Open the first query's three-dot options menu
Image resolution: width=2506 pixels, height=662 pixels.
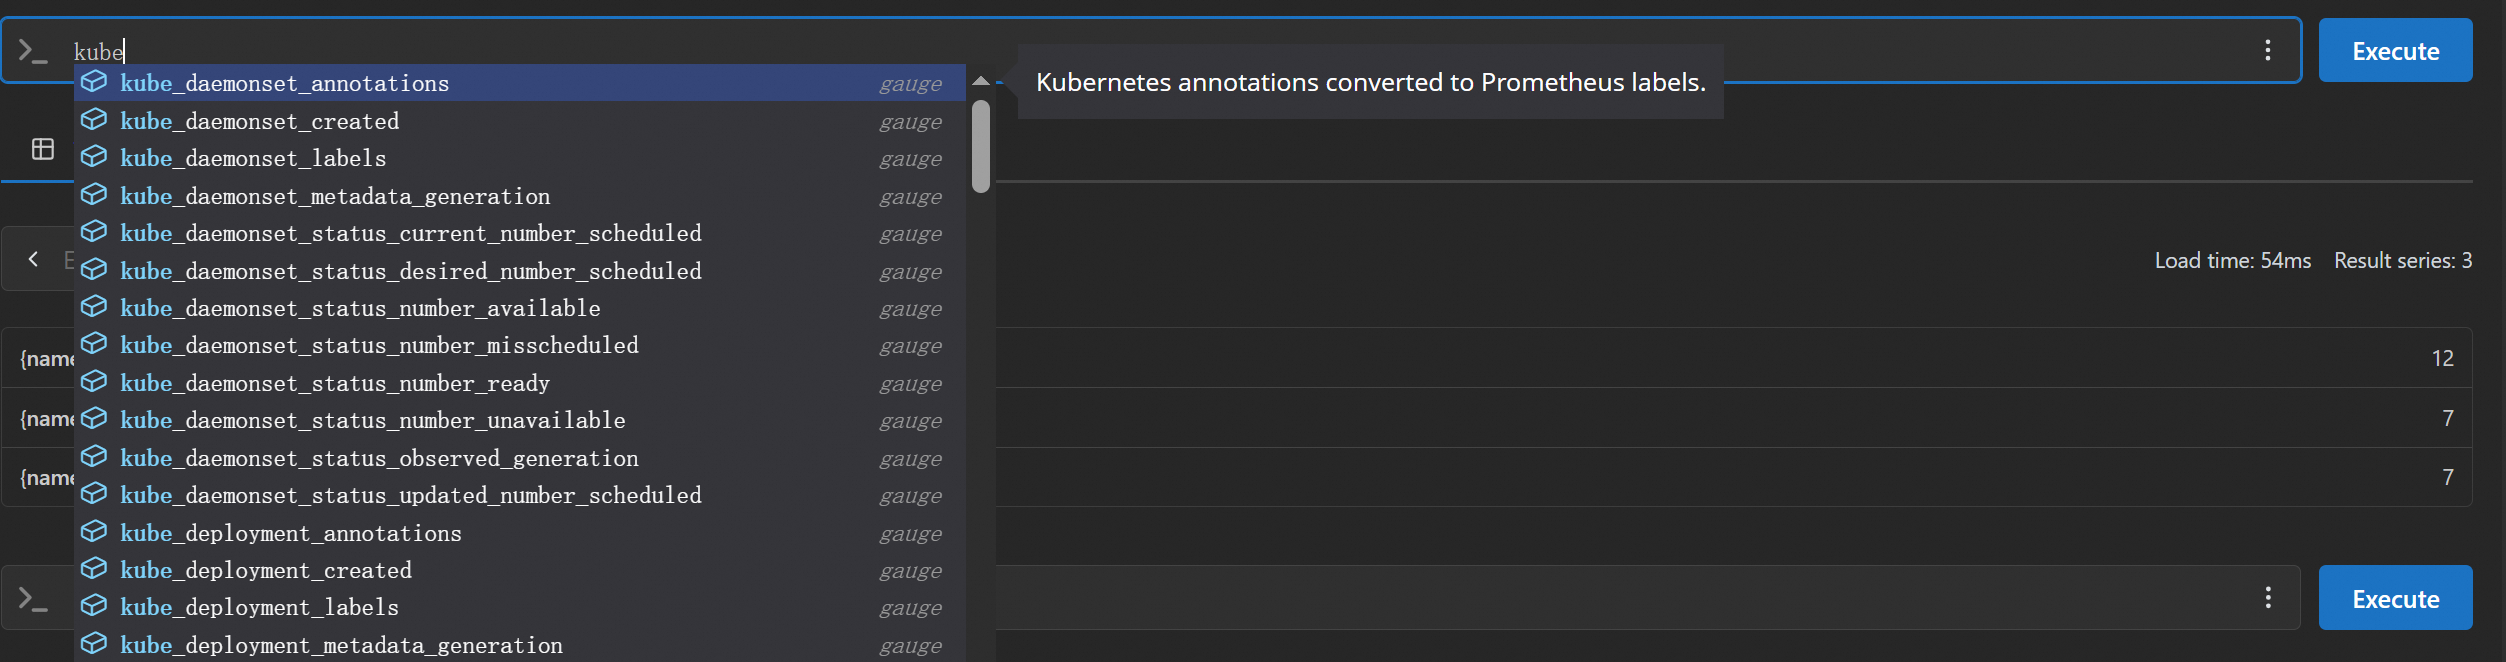2267,50
